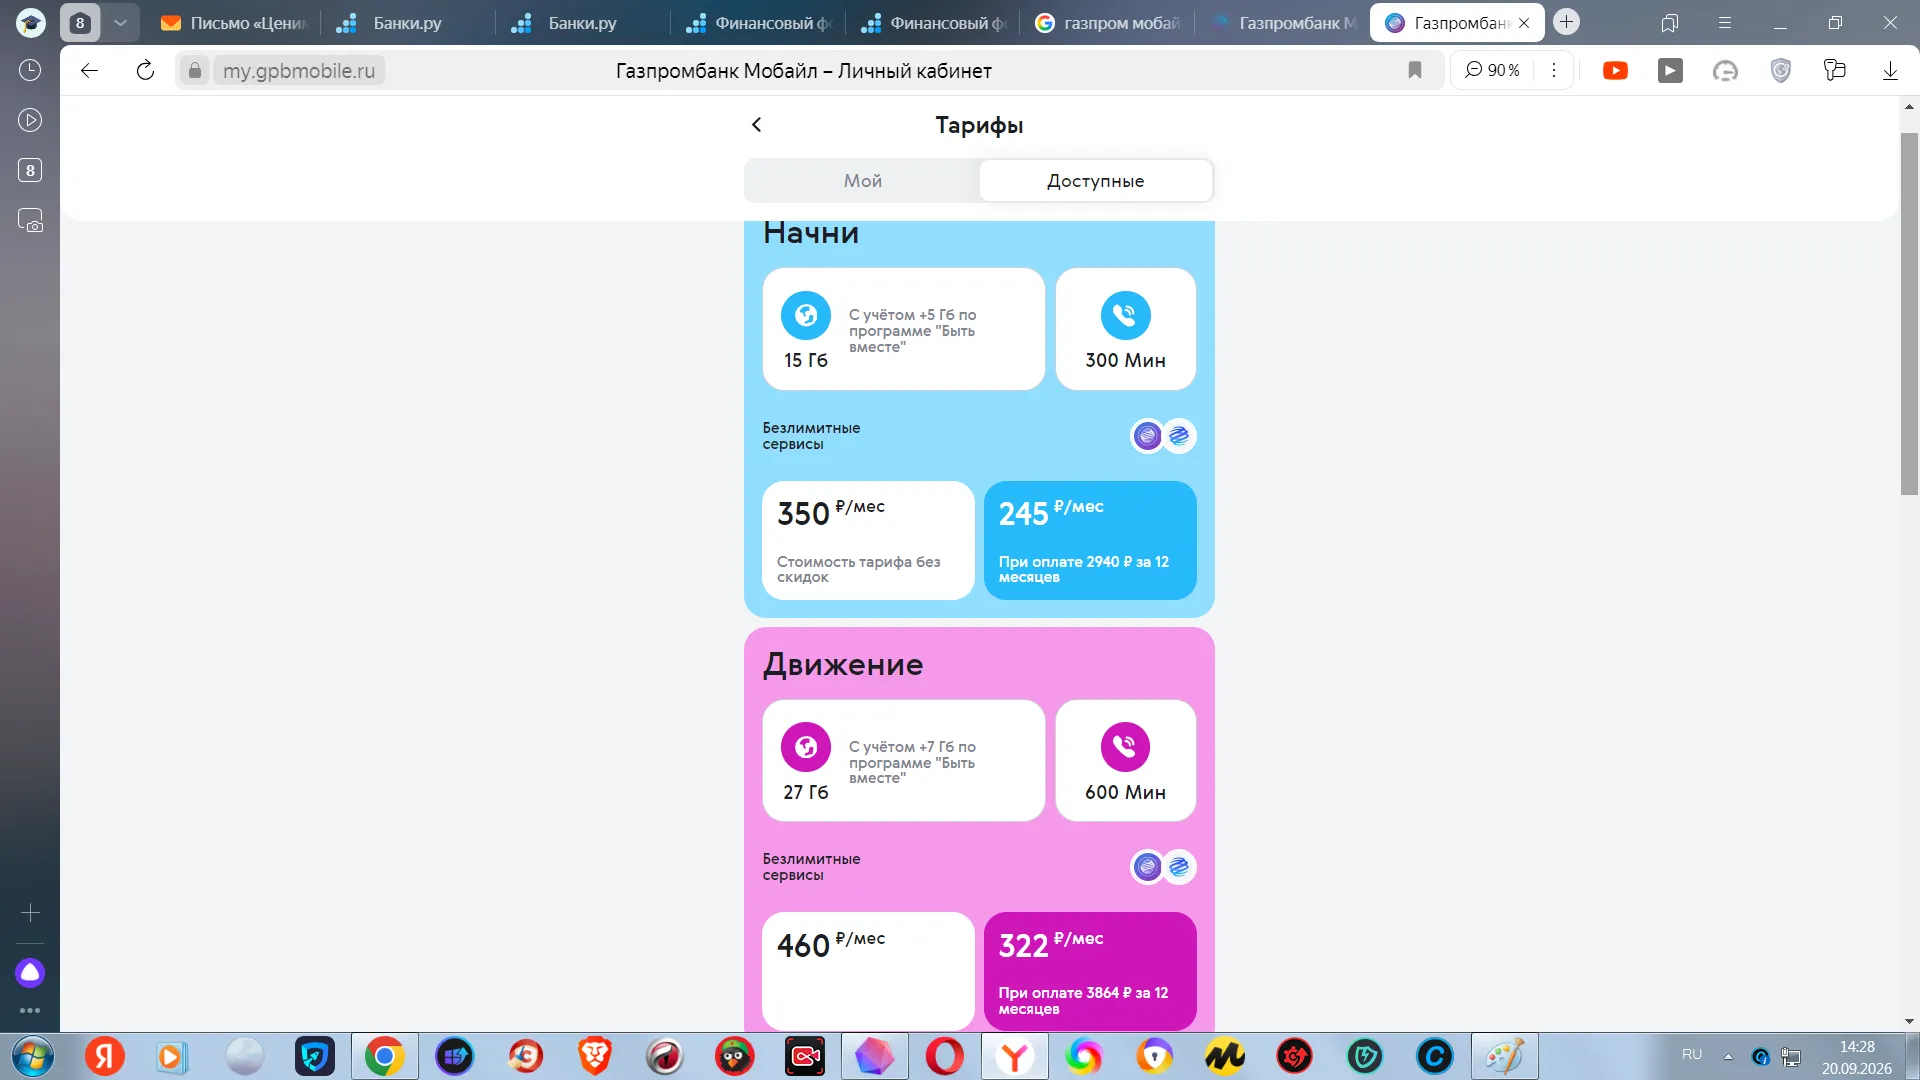This screenshot has width=1920, height=1080.
Task: Choose the 245 ₽/мес yearly price option
Action: 1090,541
